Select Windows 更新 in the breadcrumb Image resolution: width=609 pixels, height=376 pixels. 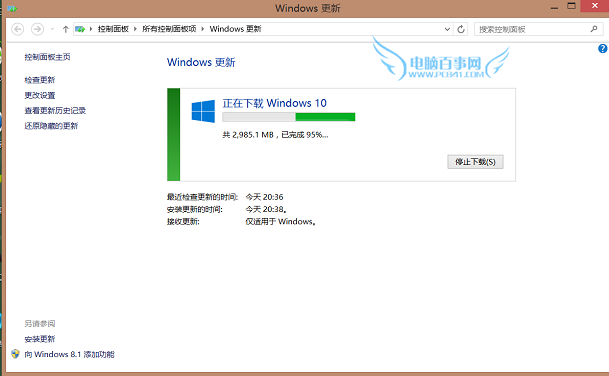point(235,29)
